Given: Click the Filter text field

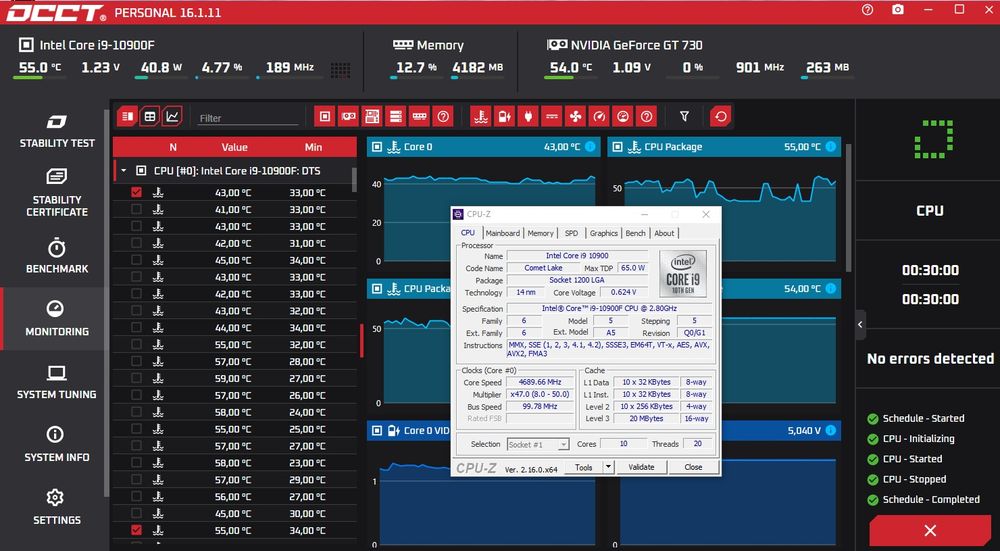Looking at the screenshot, I should point(248,118).
